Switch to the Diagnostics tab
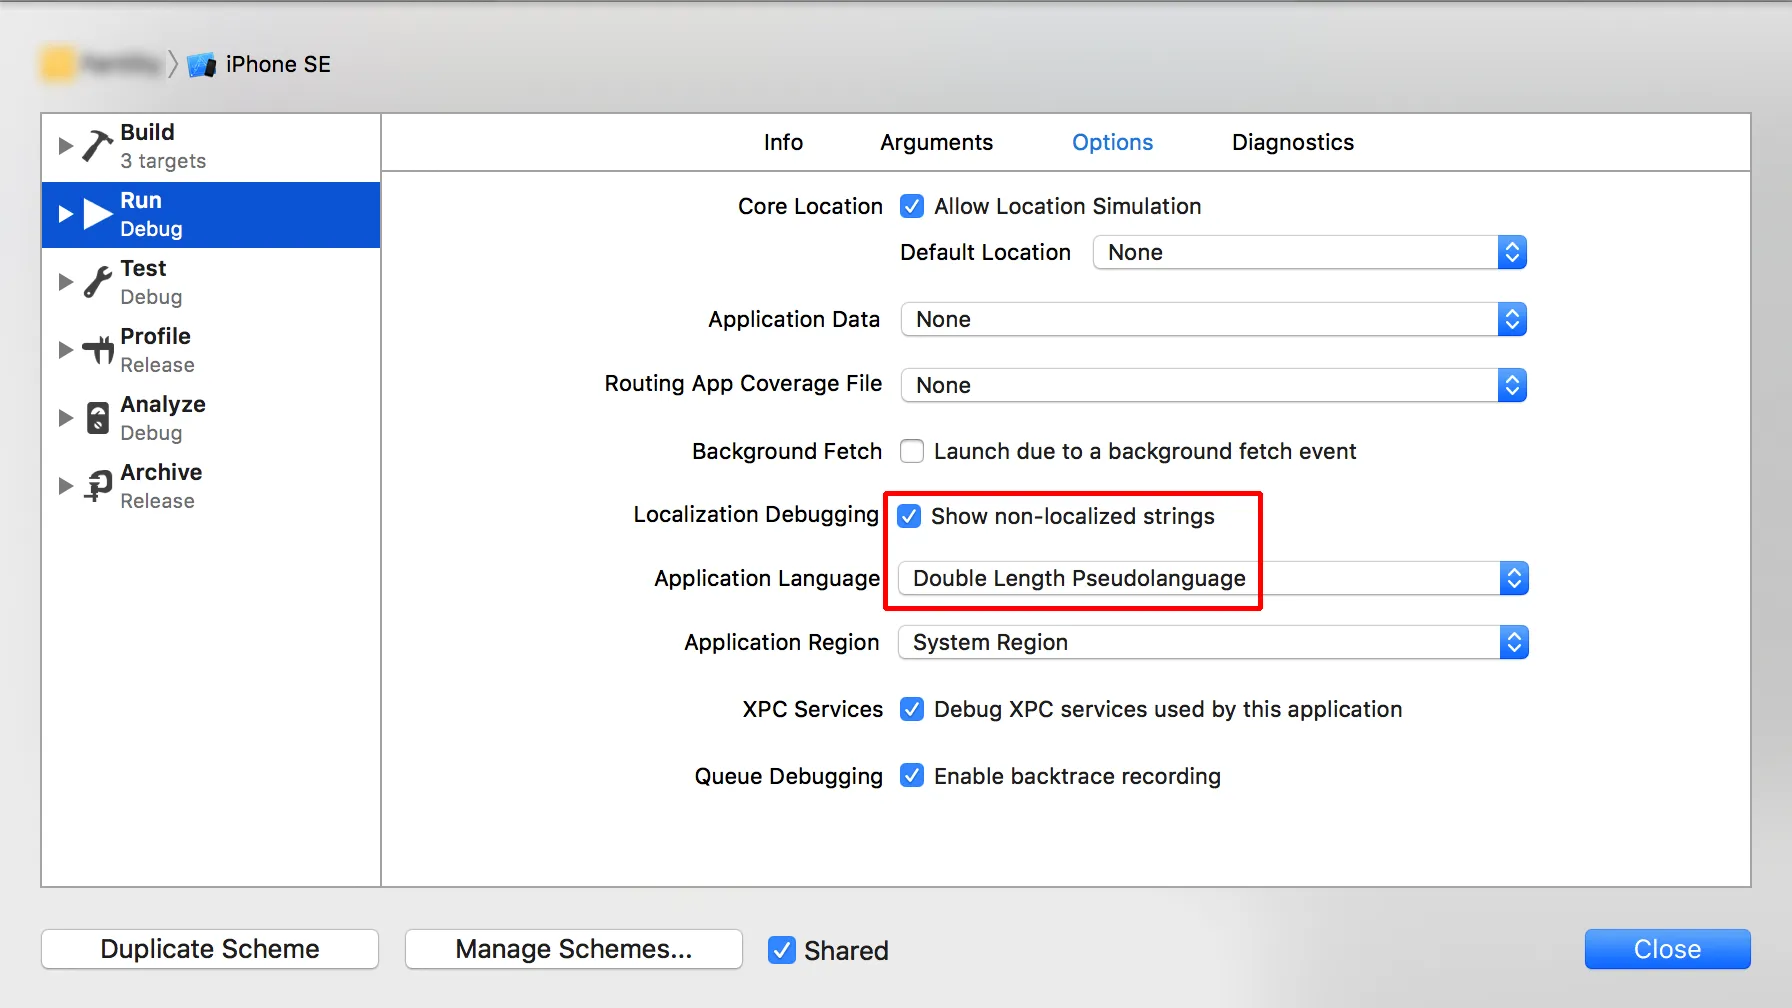 1293,142
